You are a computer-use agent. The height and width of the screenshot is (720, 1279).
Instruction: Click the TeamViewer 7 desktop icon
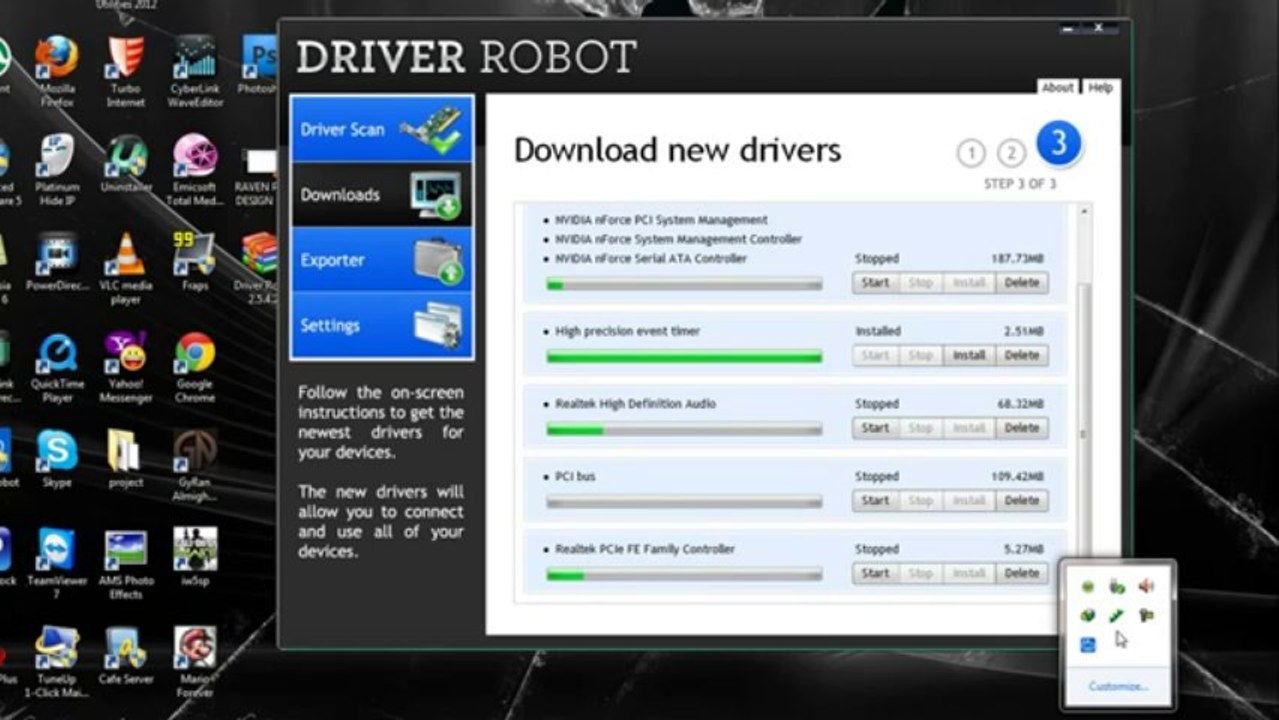pyautogui.click(x=57, y=562)
